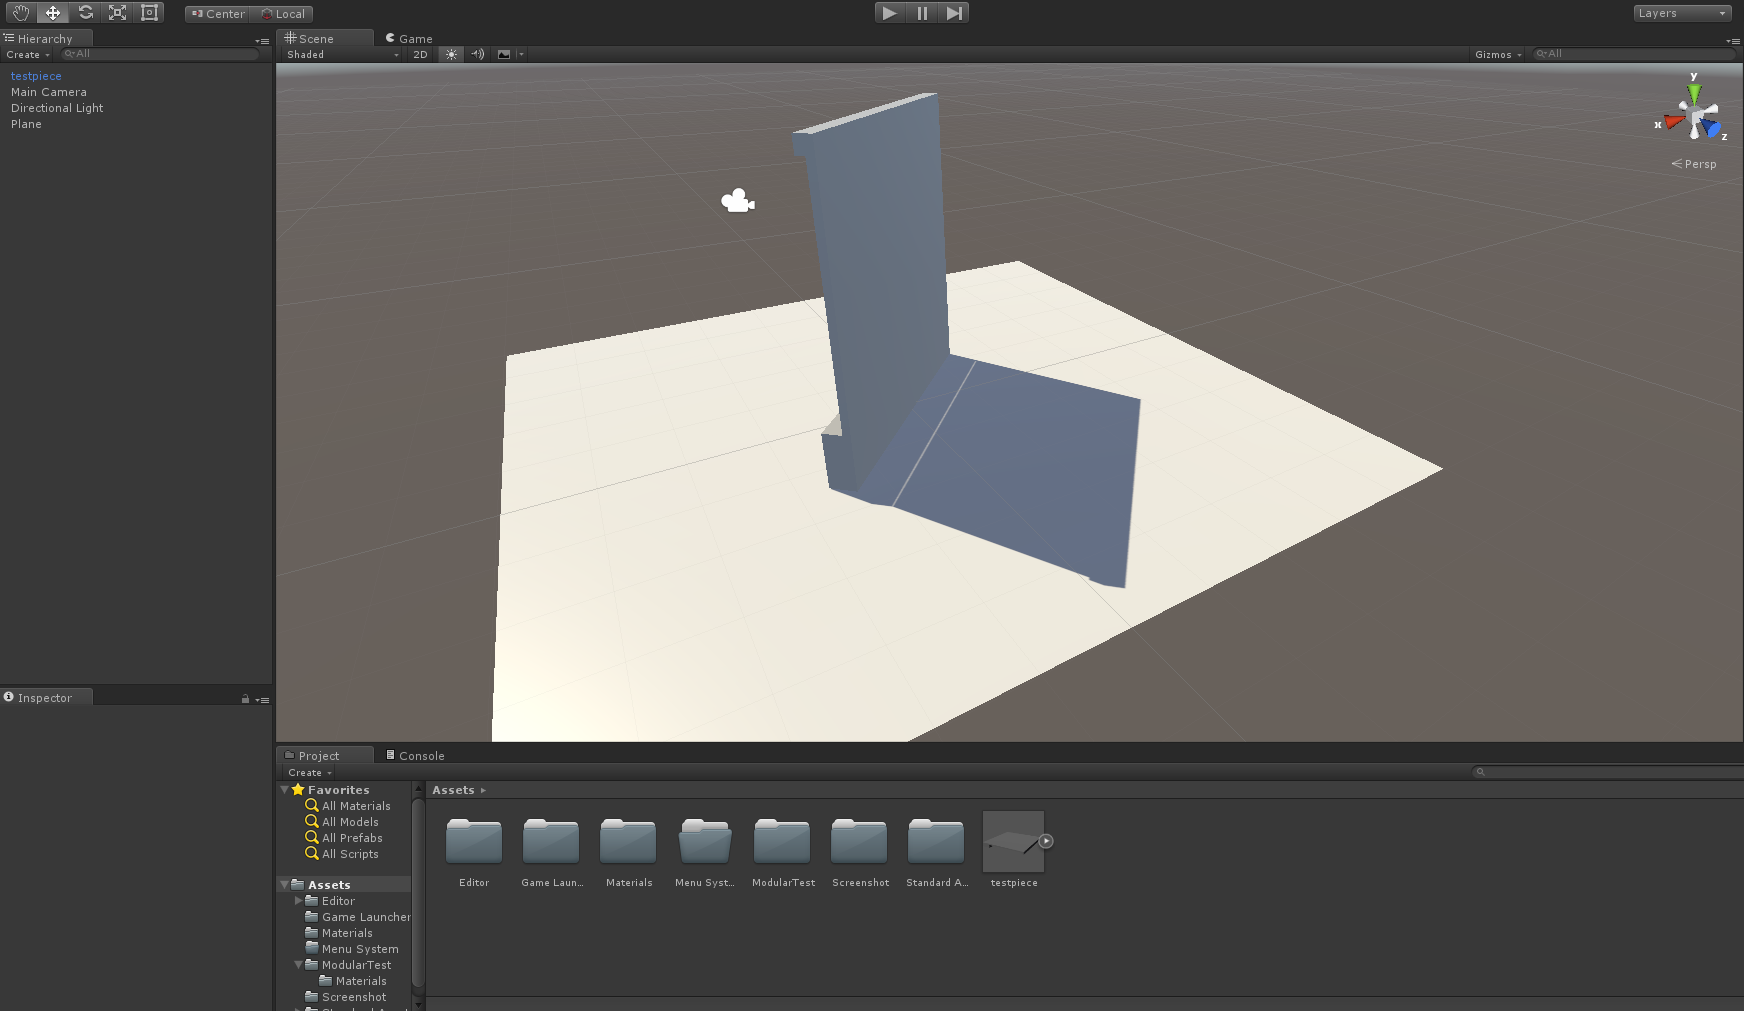Toggle the Inspector lock icon
Image resolution: width=1744 pixels, height=1011 pixels.
coord(245,699)
